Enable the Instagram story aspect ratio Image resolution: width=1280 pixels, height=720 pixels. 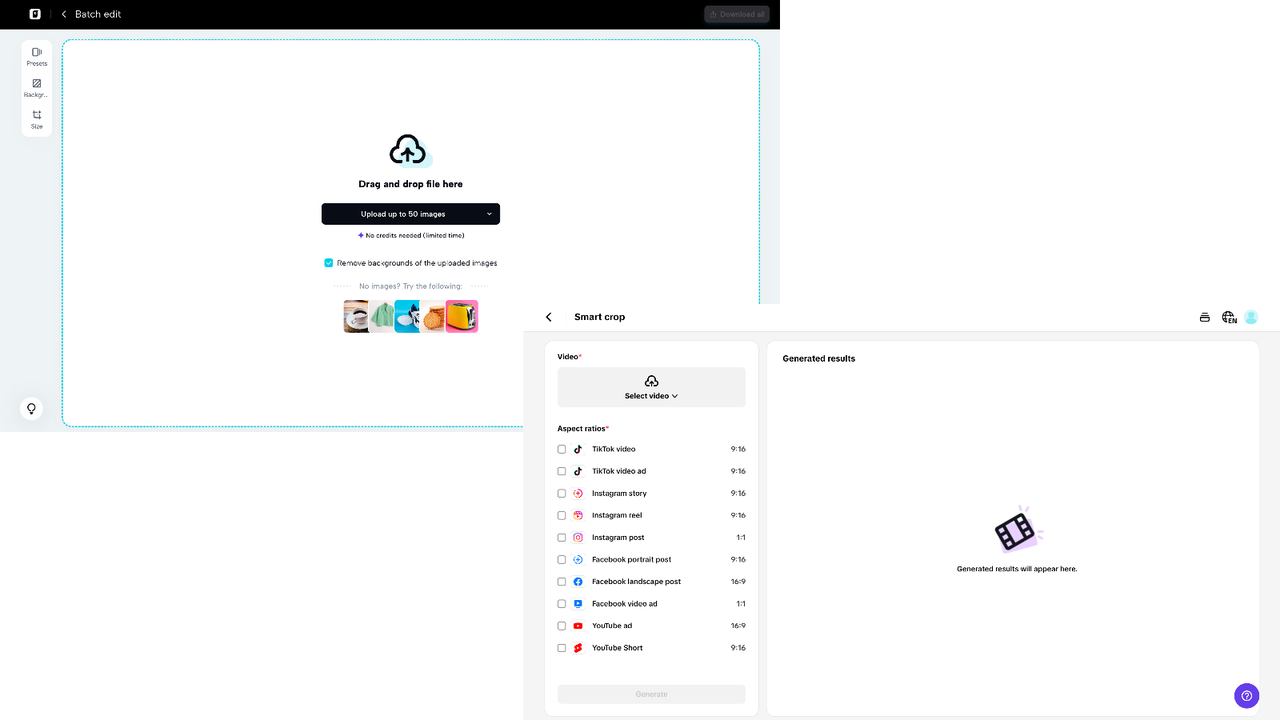tap(561, 493)
